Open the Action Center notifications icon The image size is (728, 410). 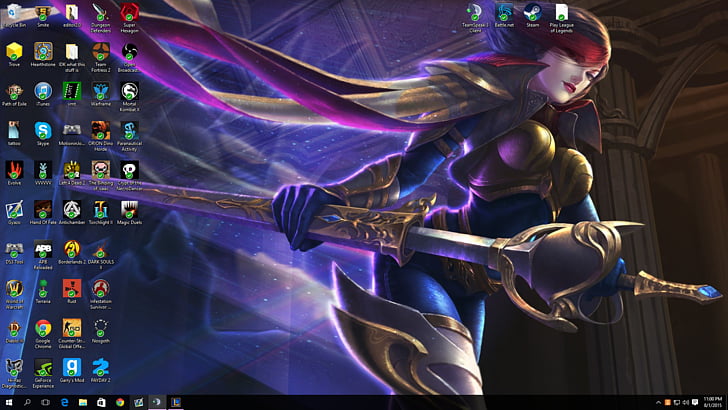coord(695,402)
